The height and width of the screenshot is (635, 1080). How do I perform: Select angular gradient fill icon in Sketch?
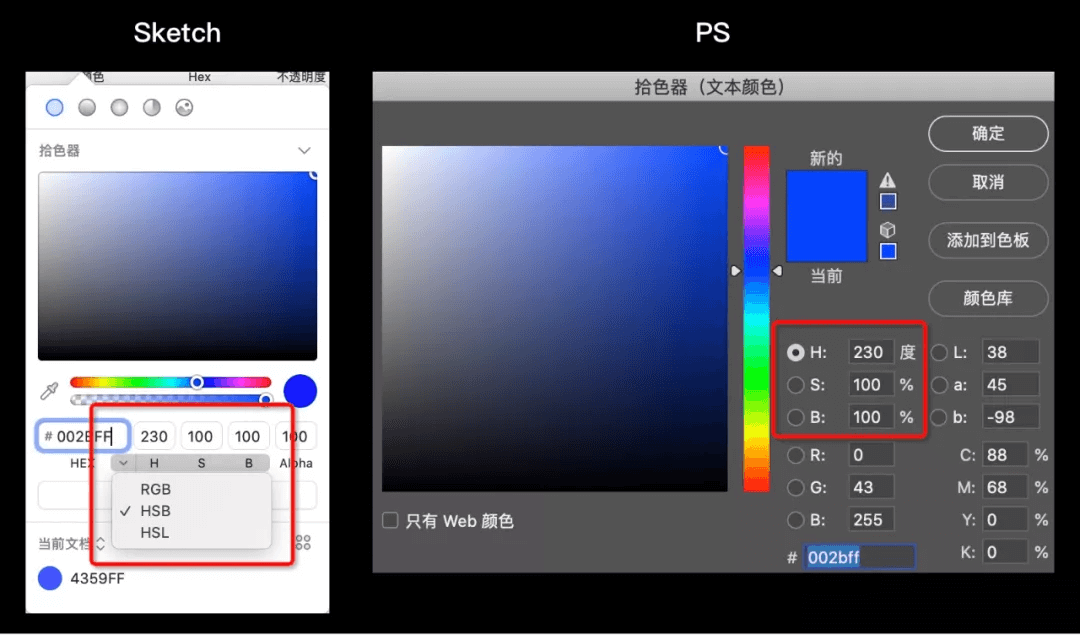tap(152, 107)
